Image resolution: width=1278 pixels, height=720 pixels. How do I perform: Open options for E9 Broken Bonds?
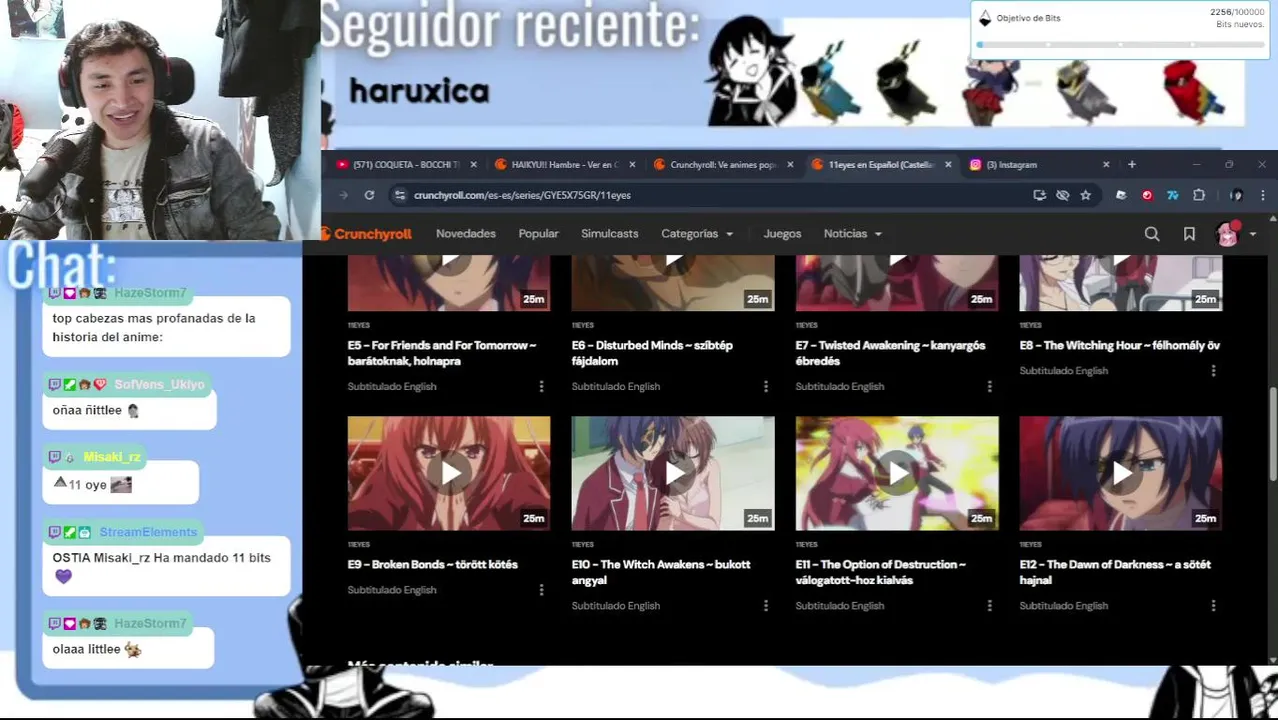tap(542, 590)
